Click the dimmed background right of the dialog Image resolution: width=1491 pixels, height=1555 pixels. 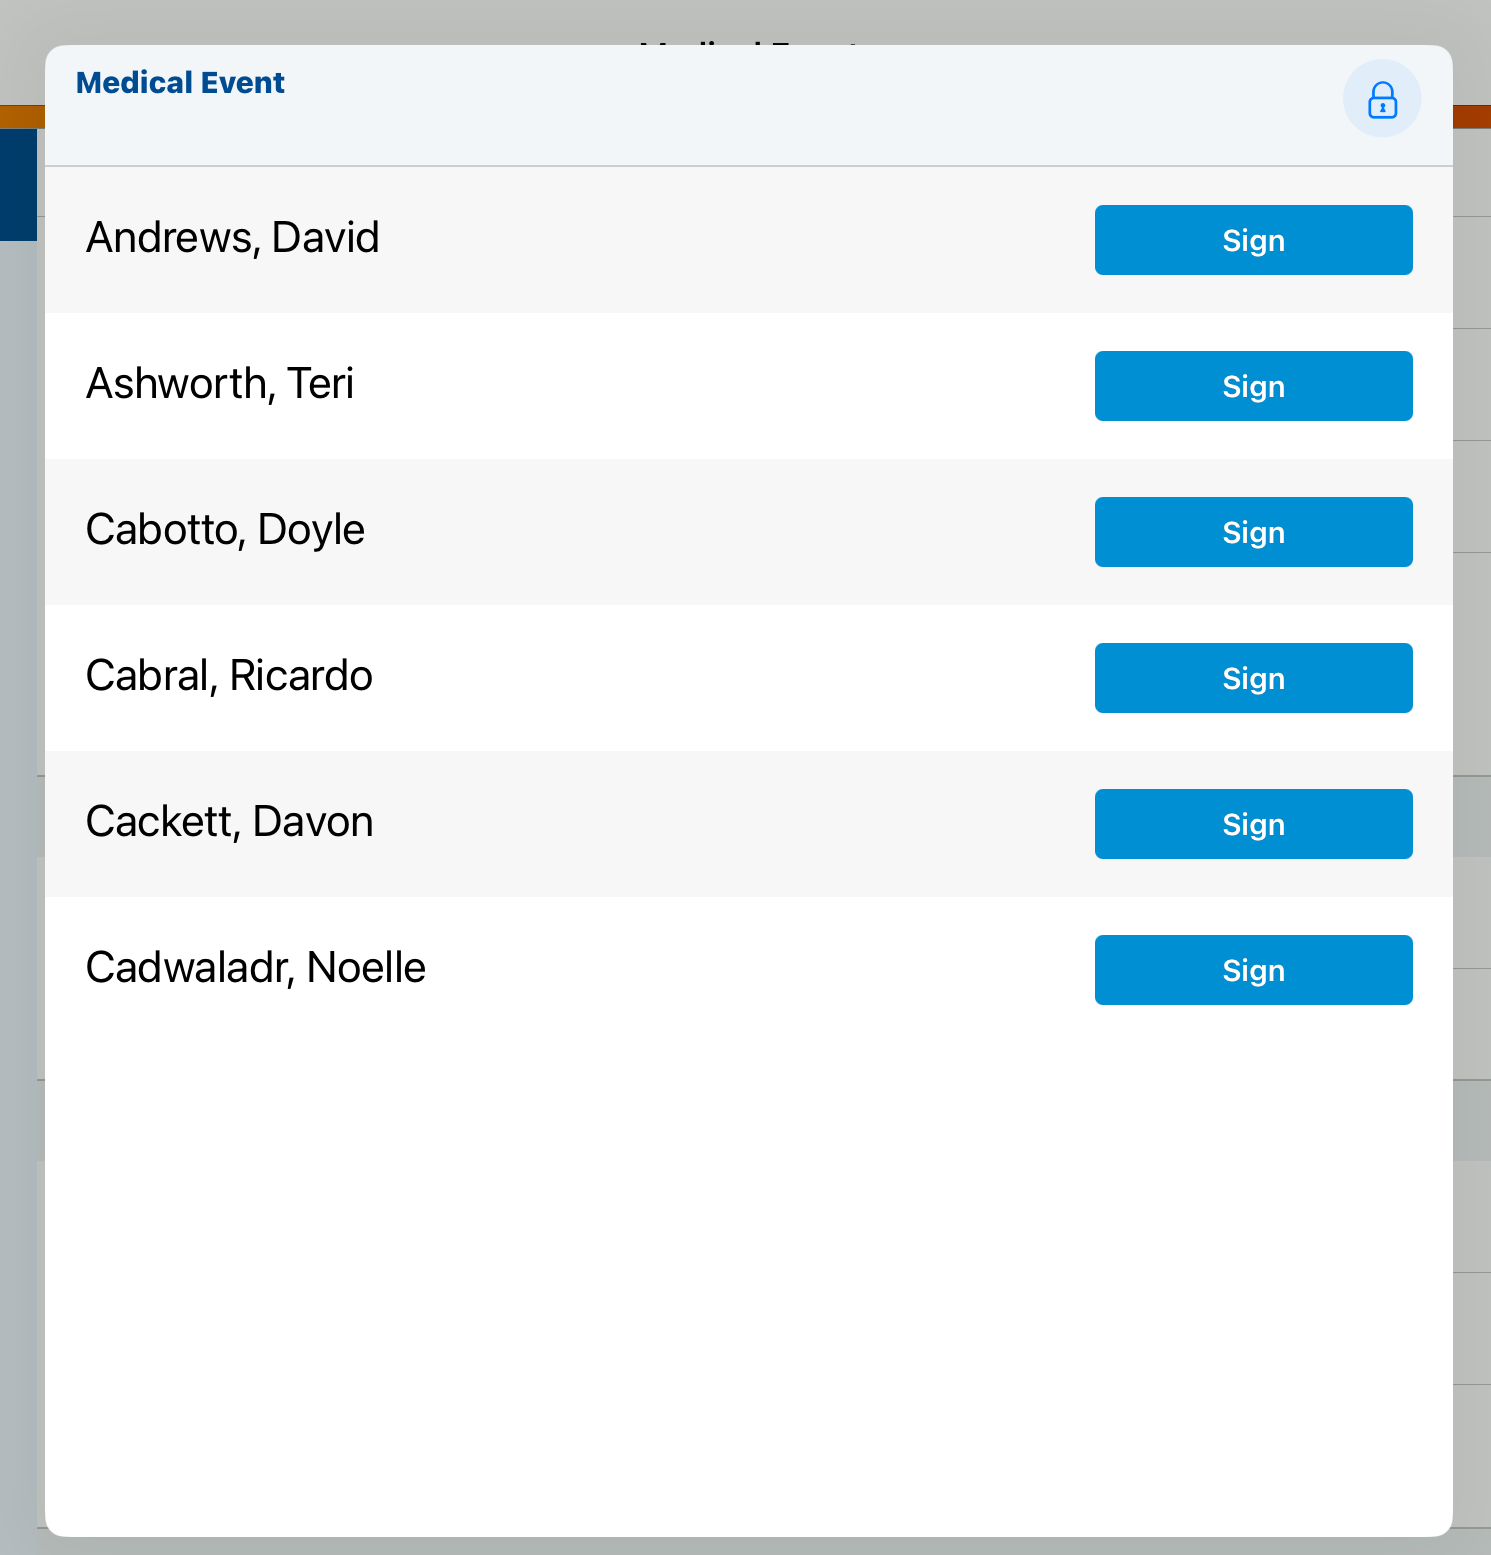click(x=1472, y=700)
